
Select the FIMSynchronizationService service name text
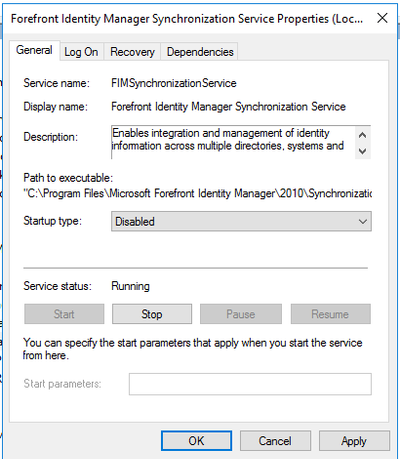174,83
